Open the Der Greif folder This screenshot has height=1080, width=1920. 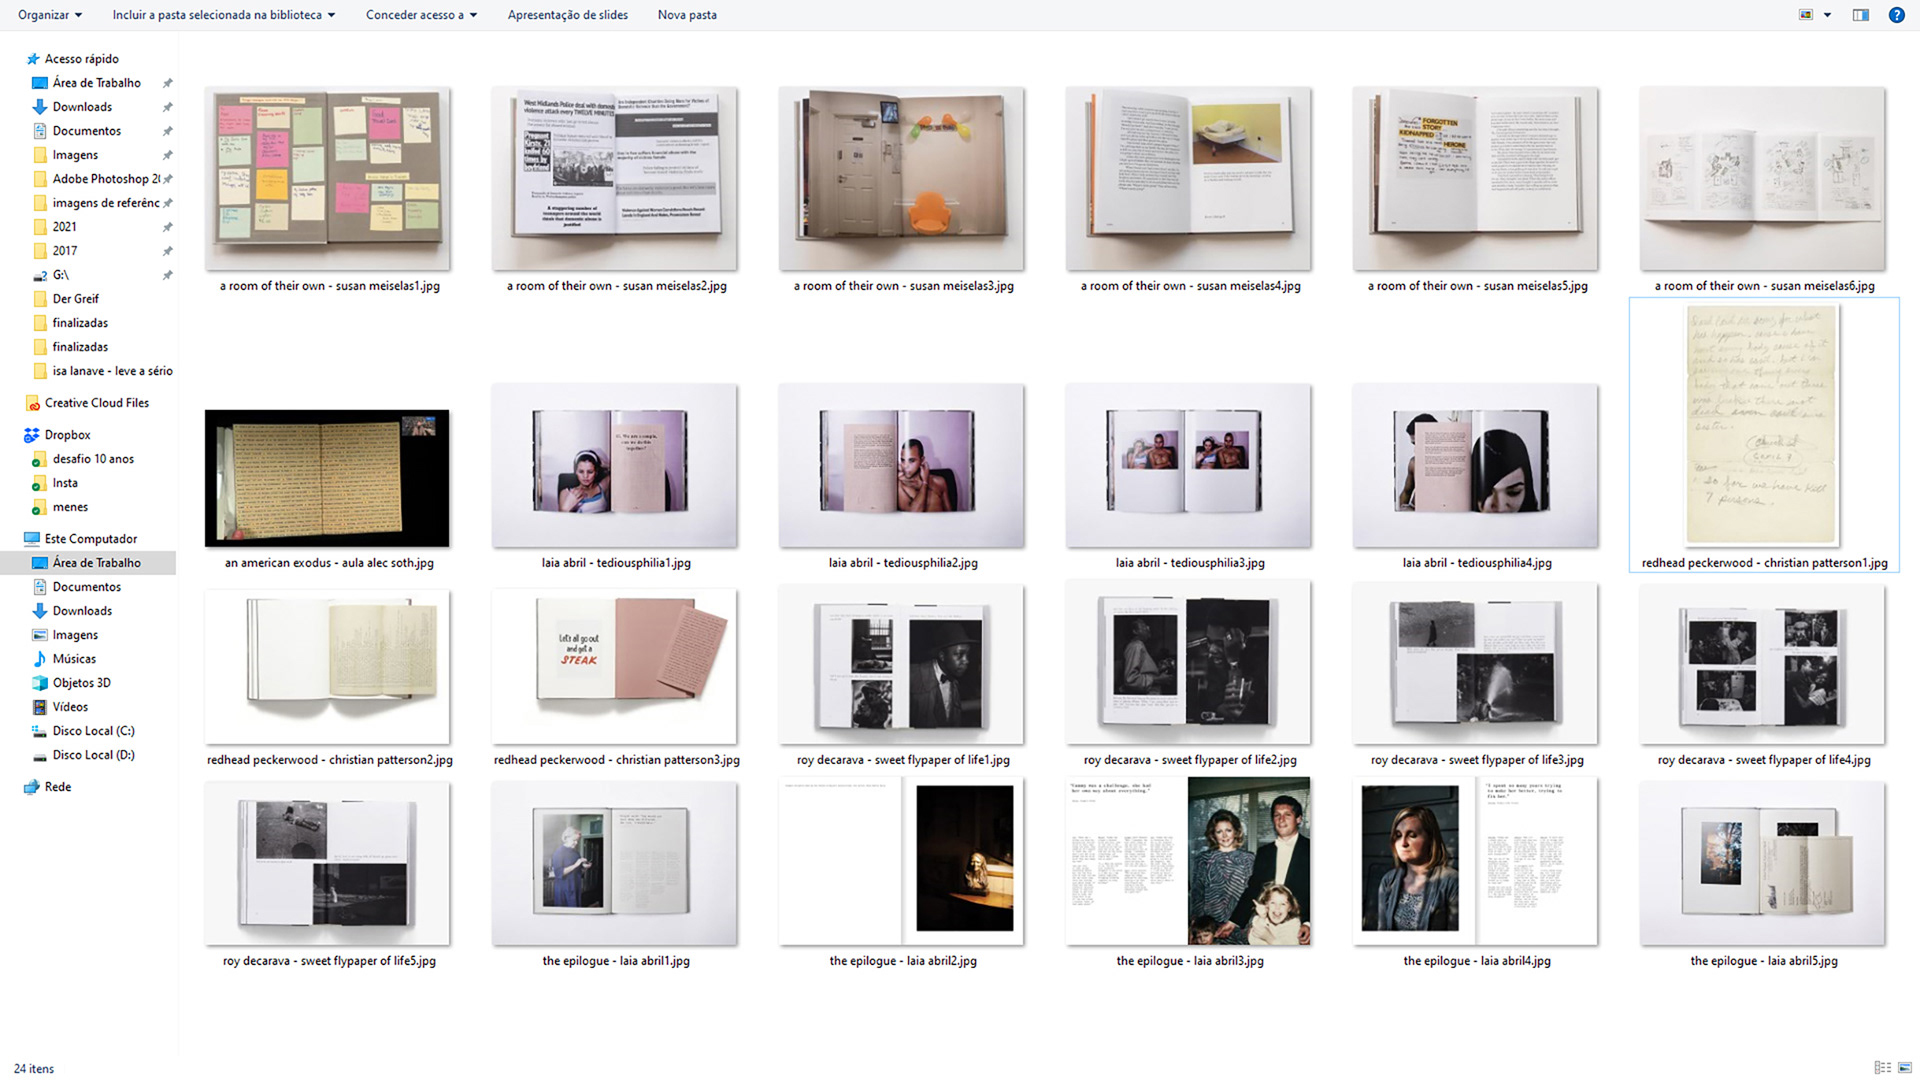(75, 299)
